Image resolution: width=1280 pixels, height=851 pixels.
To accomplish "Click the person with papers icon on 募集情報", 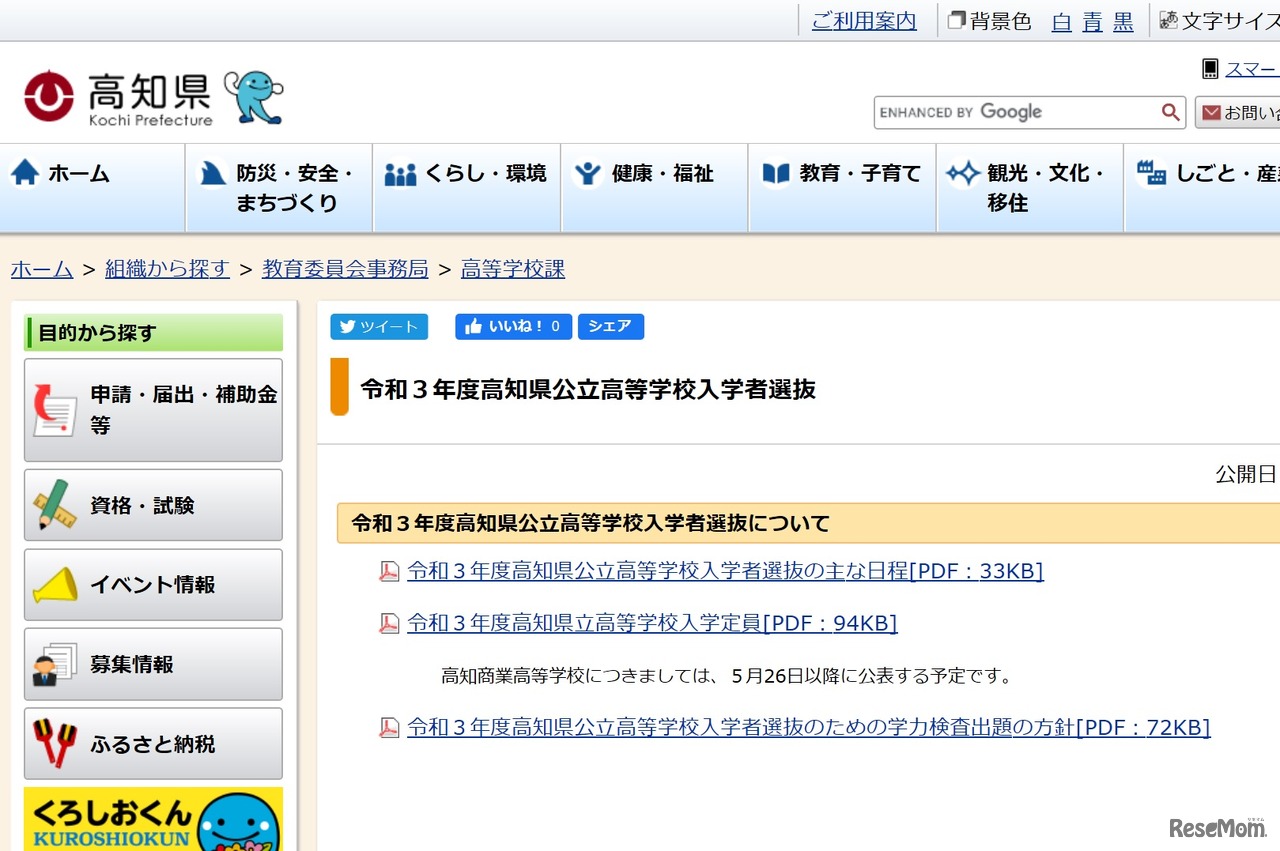I will [55, 664].
